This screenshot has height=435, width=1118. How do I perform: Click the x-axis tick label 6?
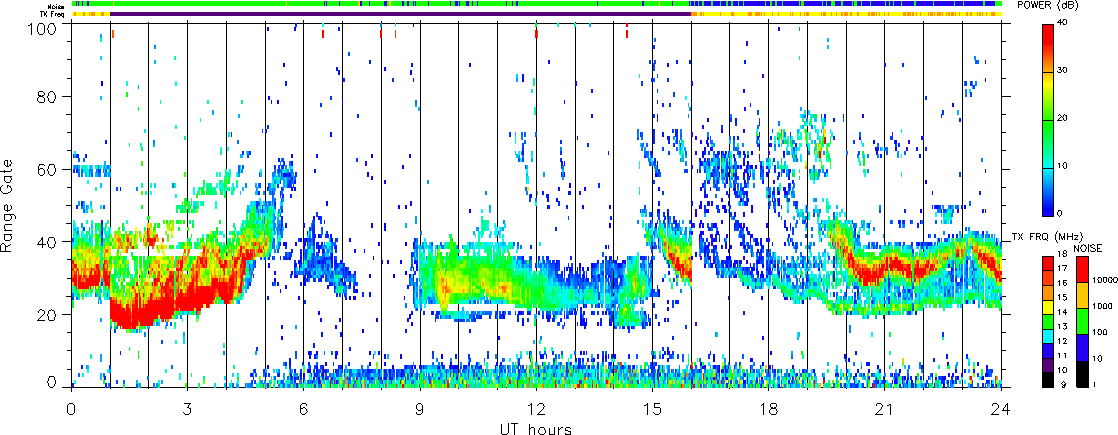[304, 409]
